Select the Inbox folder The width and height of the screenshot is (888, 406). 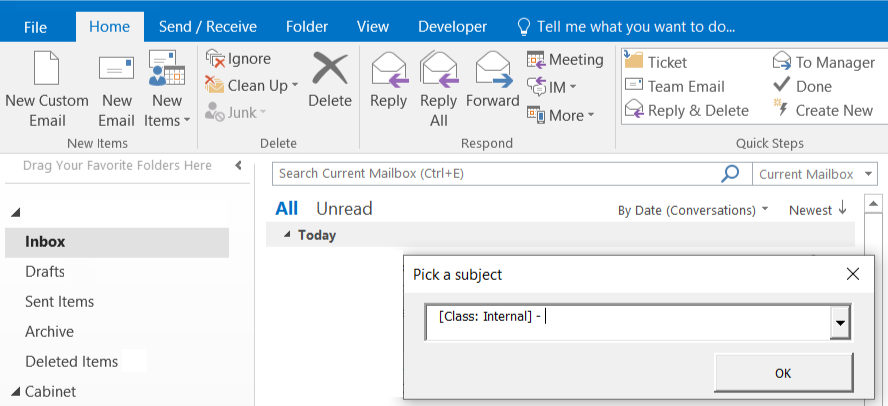[117, 242]
